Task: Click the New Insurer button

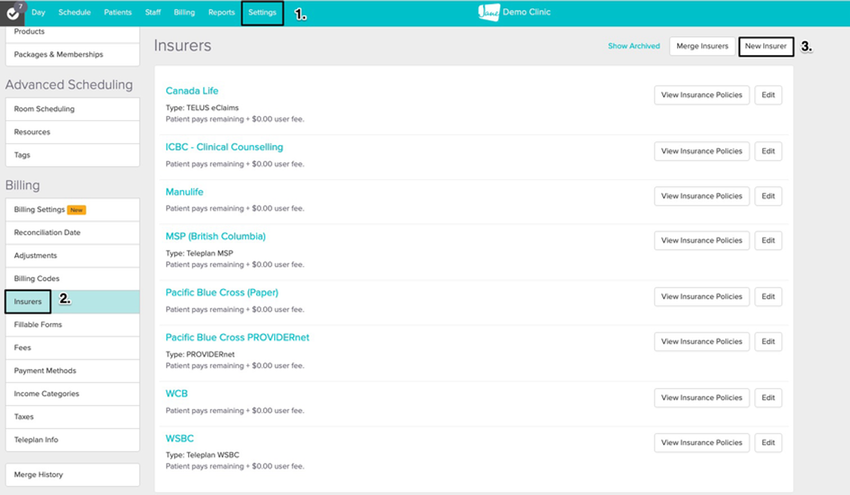Action: 765,46
